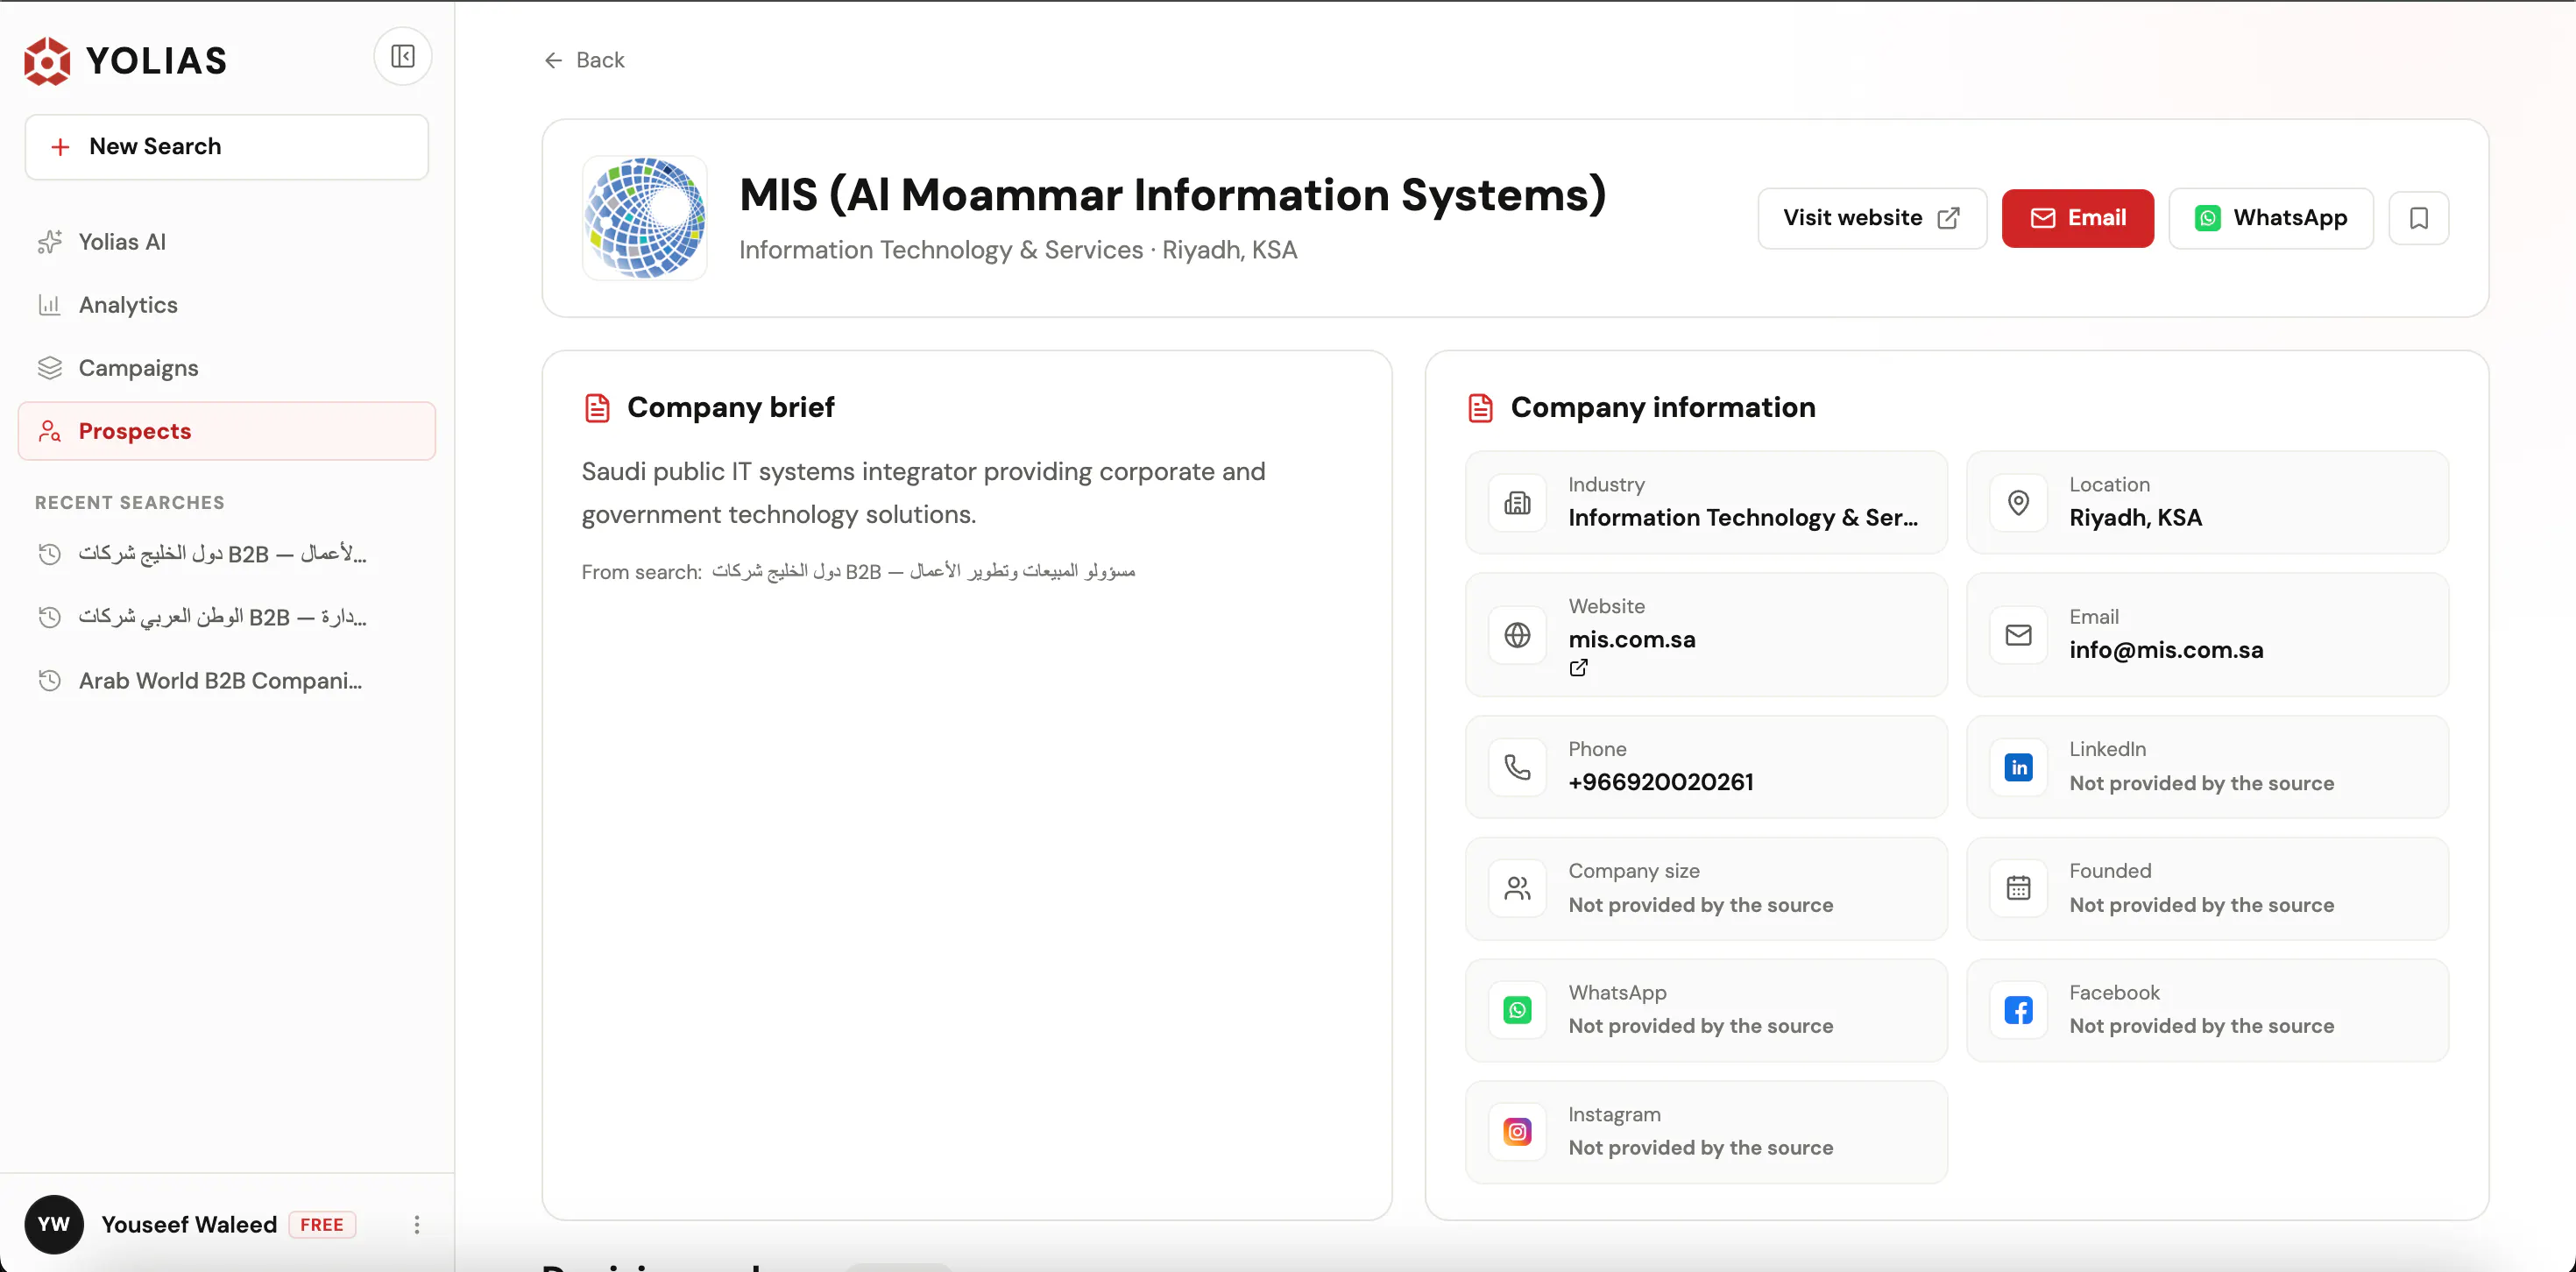2576x1272 pixels.
Task: Select the Prospects menu item
Action: pos(227,431)
